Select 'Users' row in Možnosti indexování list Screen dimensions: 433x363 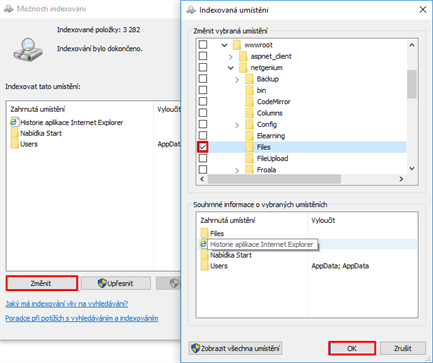point(93,144)
